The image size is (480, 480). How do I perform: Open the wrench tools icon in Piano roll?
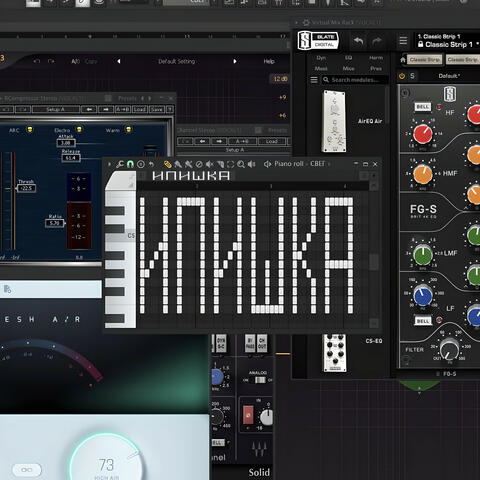(120, 164)
